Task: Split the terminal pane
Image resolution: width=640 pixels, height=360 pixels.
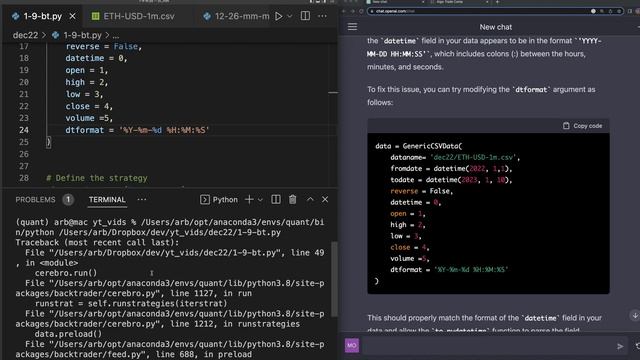Action: pos(276,200)
